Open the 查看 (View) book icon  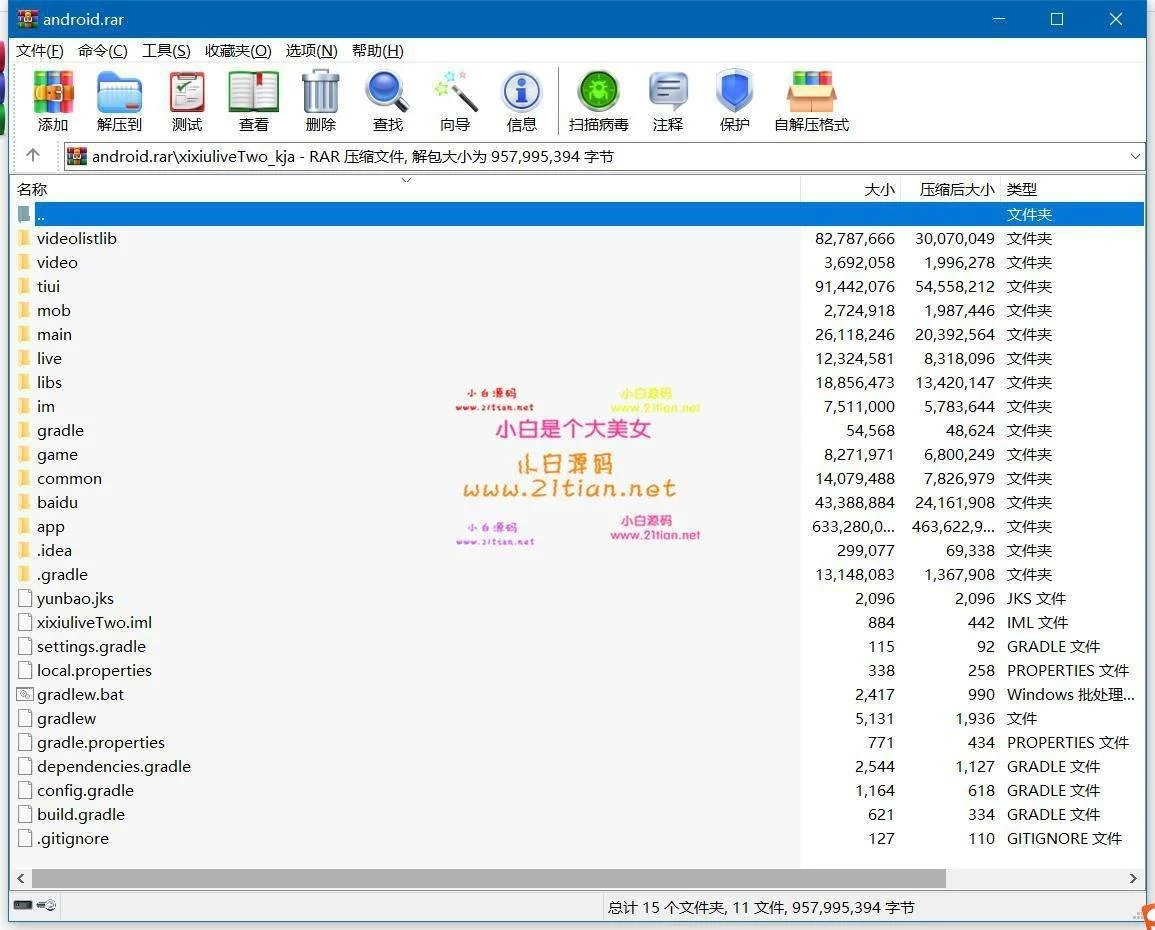pyautogui.click(x=253, y=93)
